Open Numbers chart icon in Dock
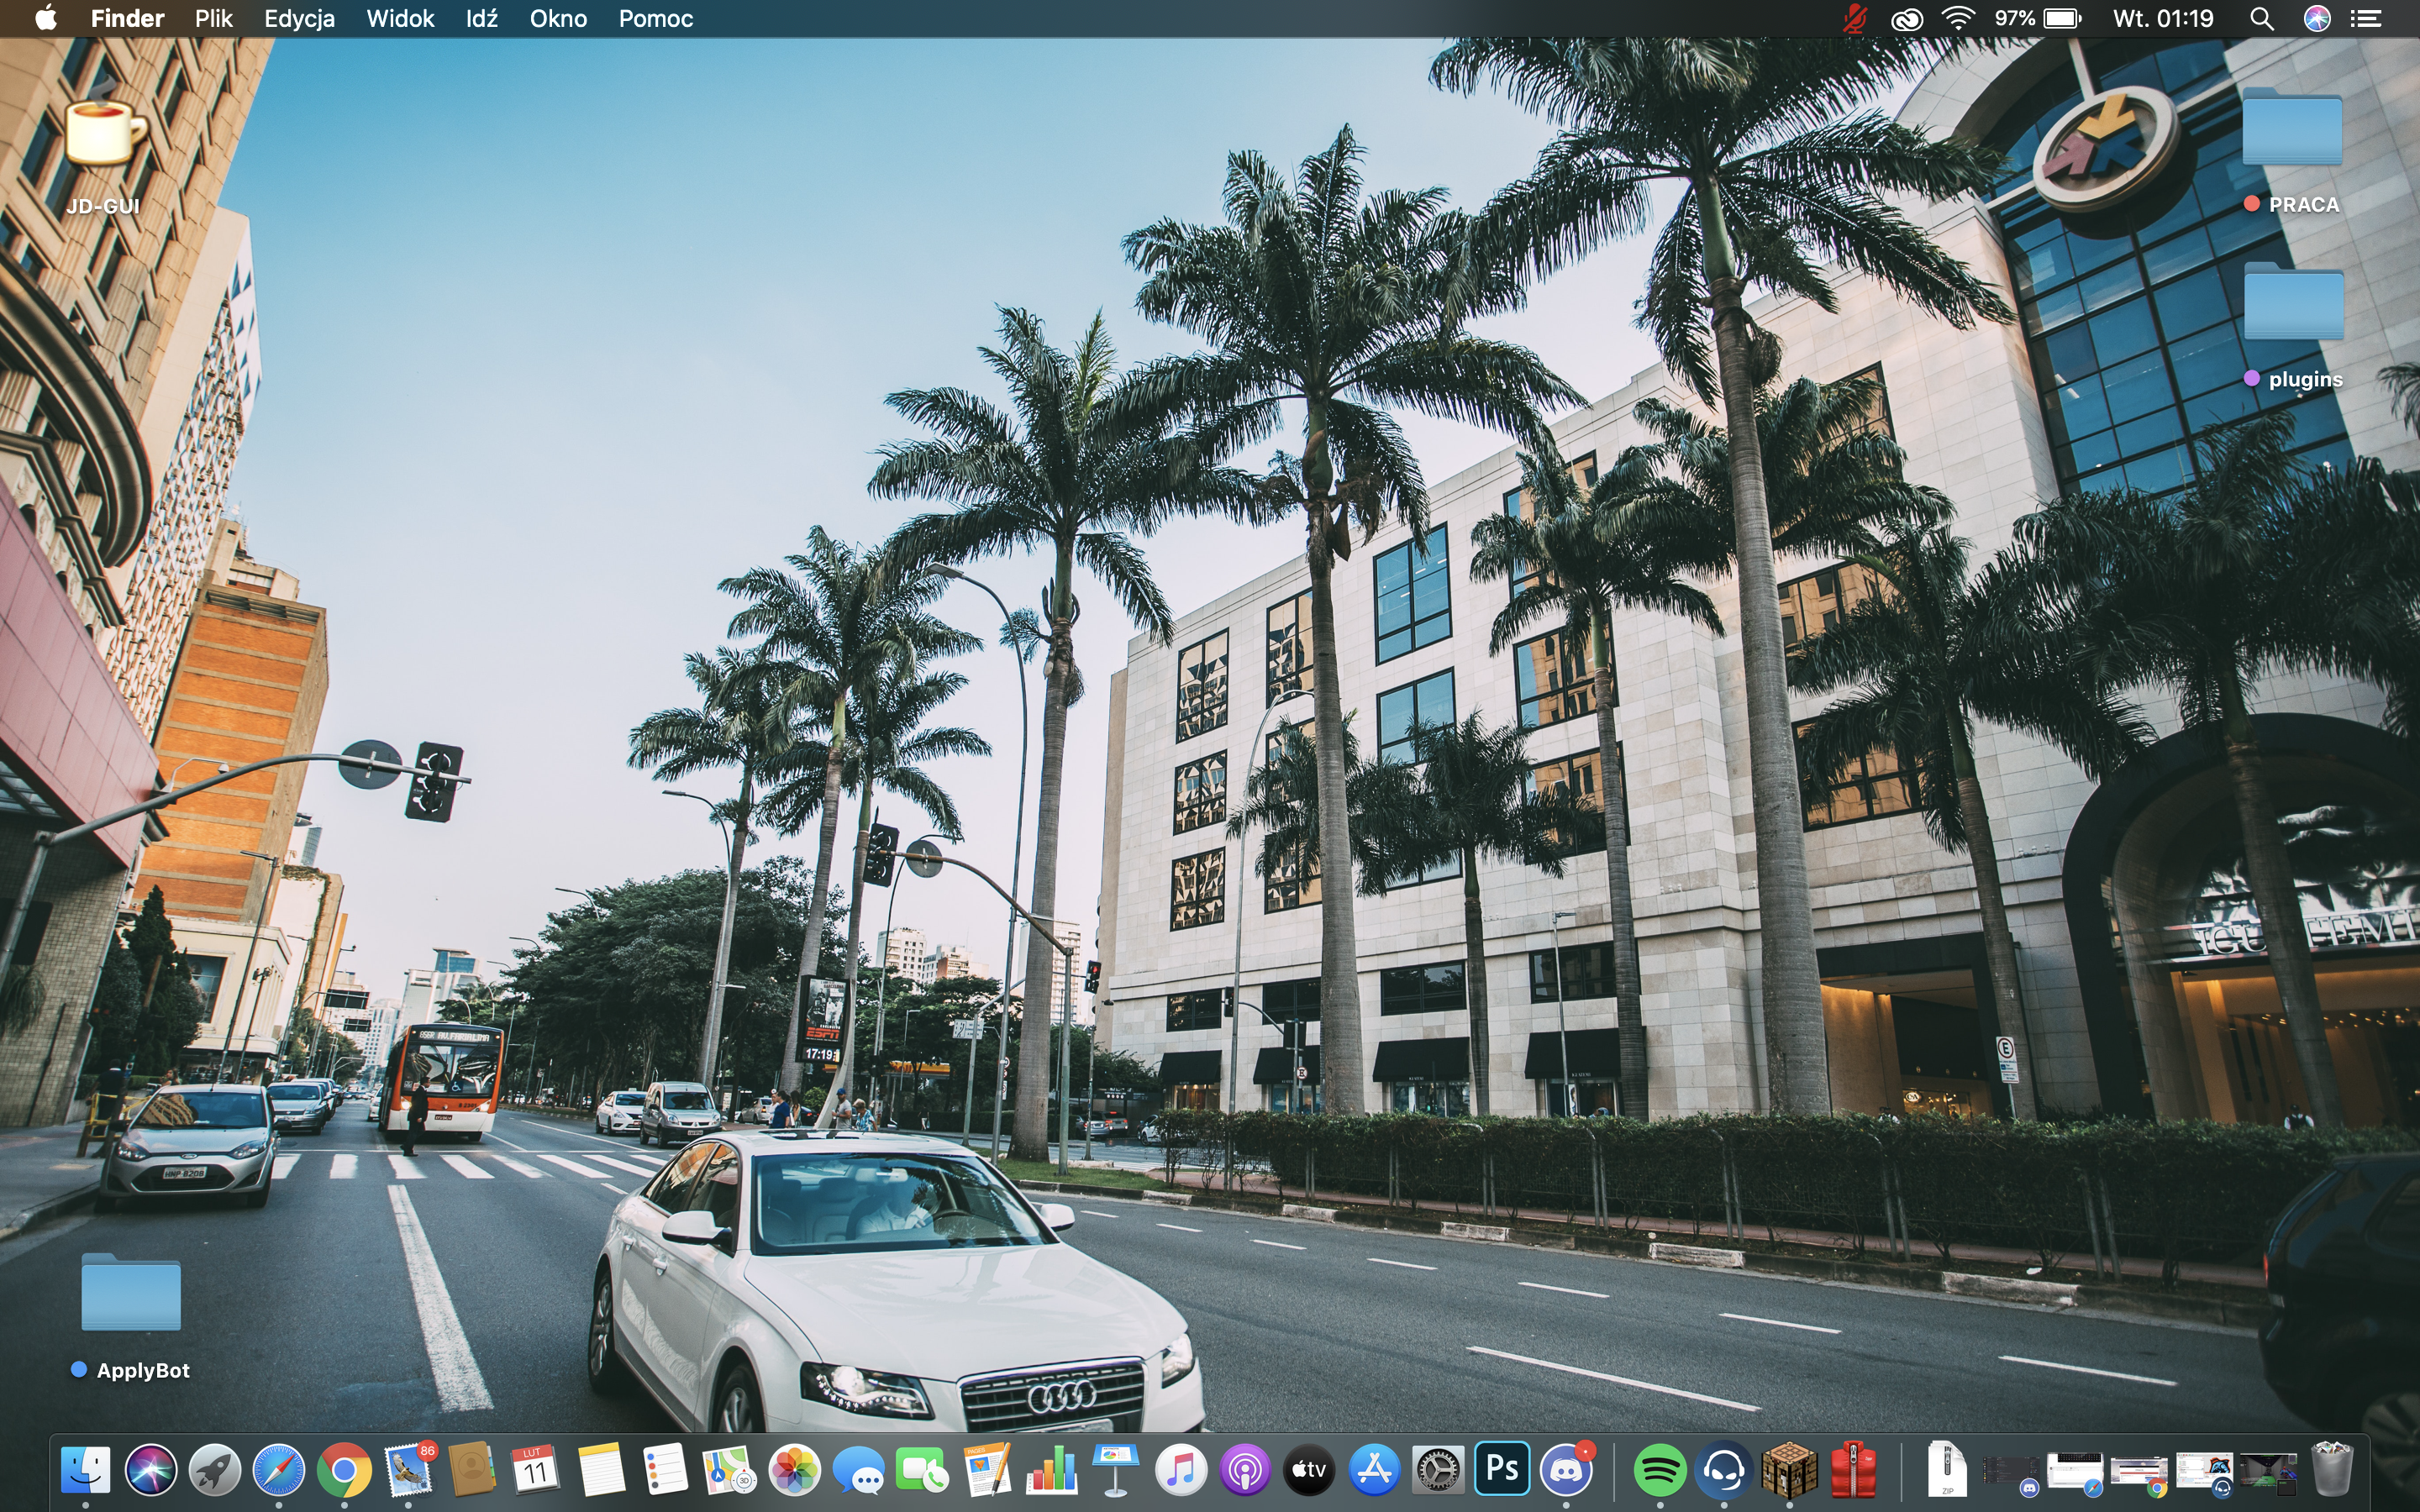 click(1052, 1470)
